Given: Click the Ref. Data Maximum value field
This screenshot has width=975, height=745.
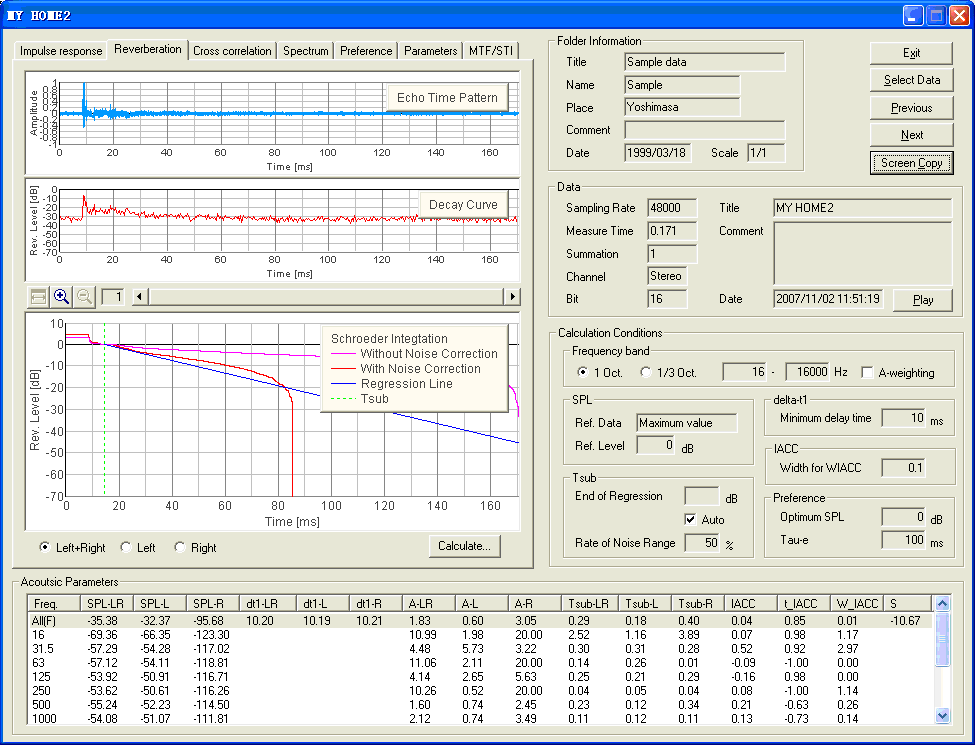Looking at the screenshot, I should coord(687,423).
